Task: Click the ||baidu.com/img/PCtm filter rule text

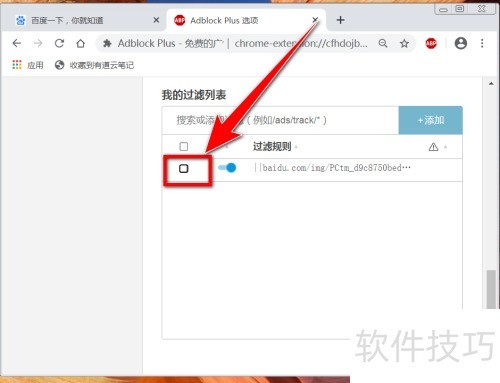Action: (332, 168)
